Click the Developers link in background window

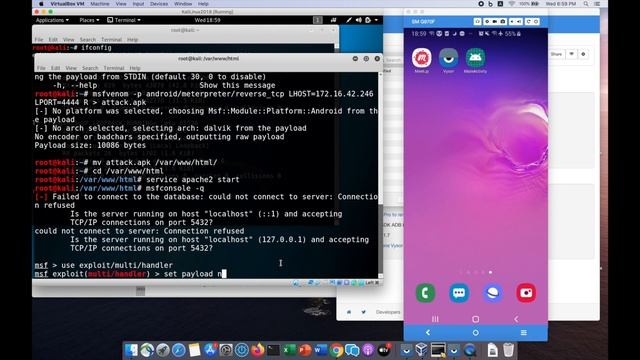(x=388, y=312)
